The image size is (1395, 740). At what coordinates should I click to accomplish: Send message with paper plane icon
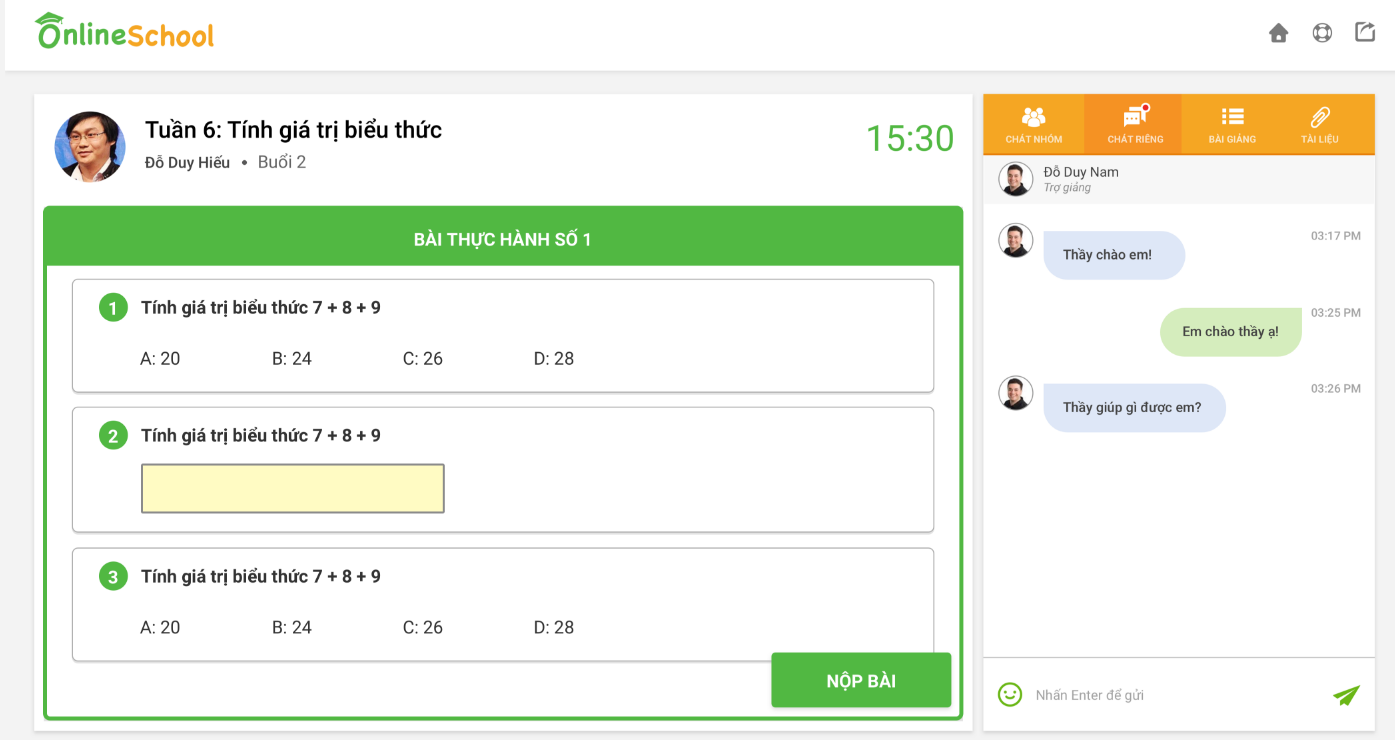[x=1346, y=695]
